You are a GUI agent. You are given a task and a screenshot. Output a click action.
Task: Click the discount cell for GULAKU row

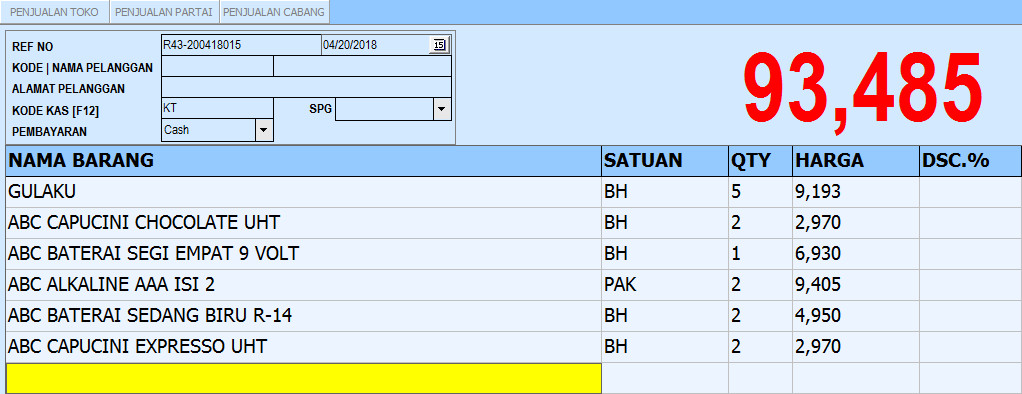970,192
